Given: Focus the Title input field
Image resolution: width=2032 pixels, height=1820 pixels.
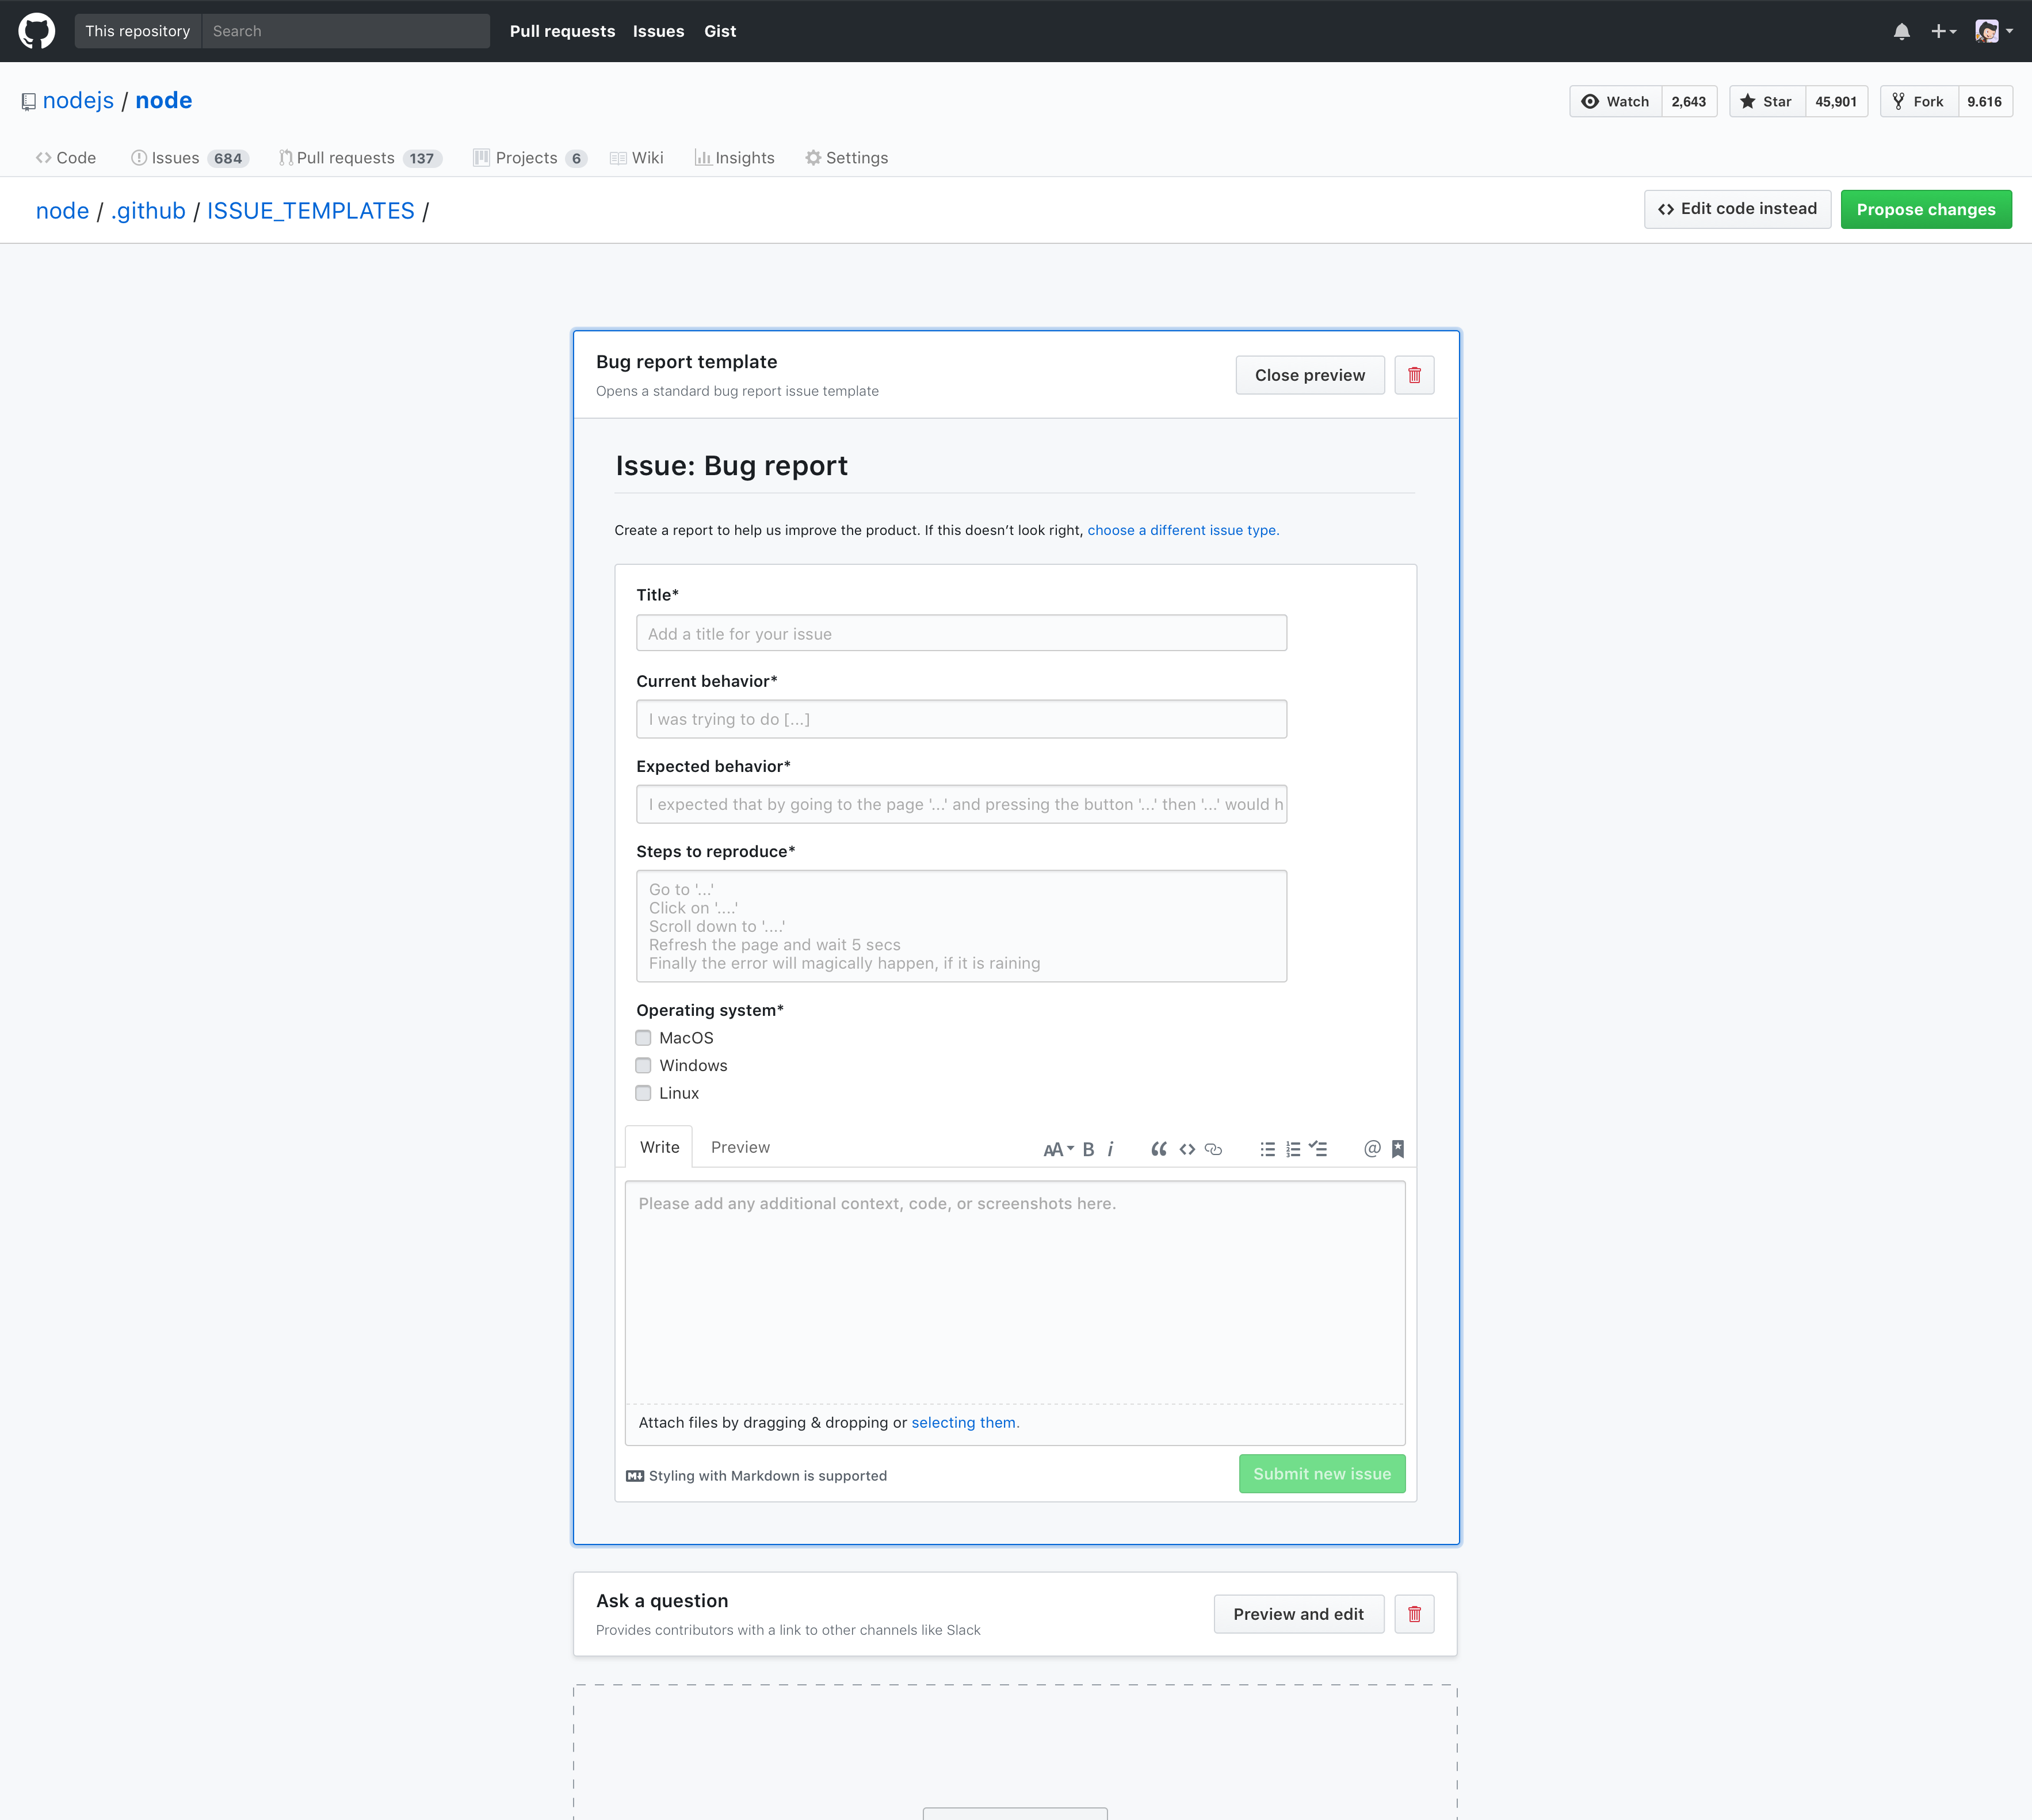Looking at the screenshot, I should (961, 633).
